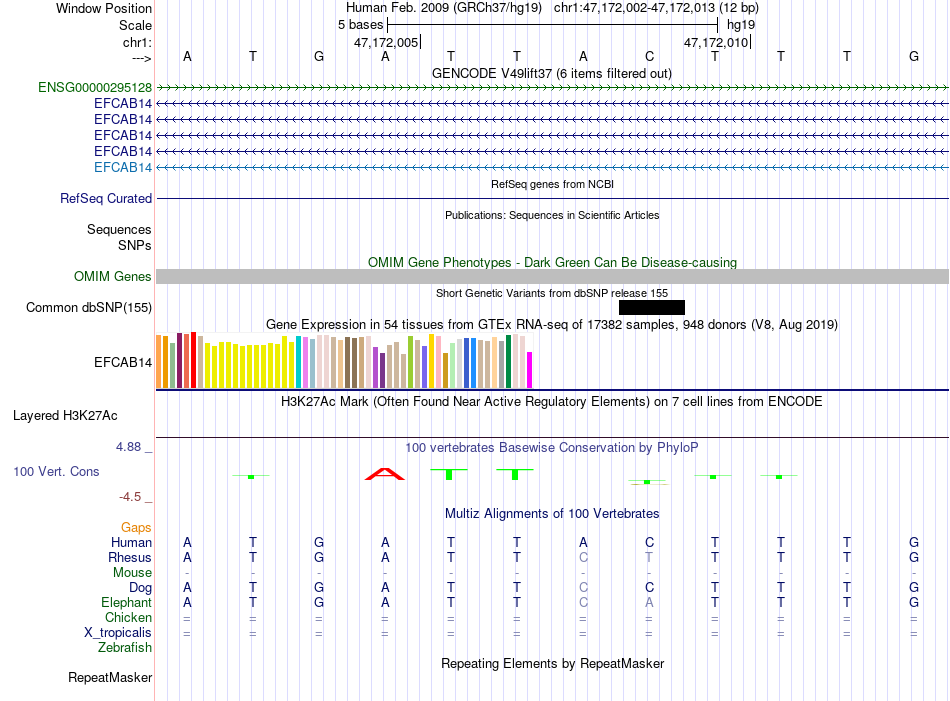Click Gene Expression in 54 tissues title
The height and width of the screenshot is (701, 950).
(552, 325)
